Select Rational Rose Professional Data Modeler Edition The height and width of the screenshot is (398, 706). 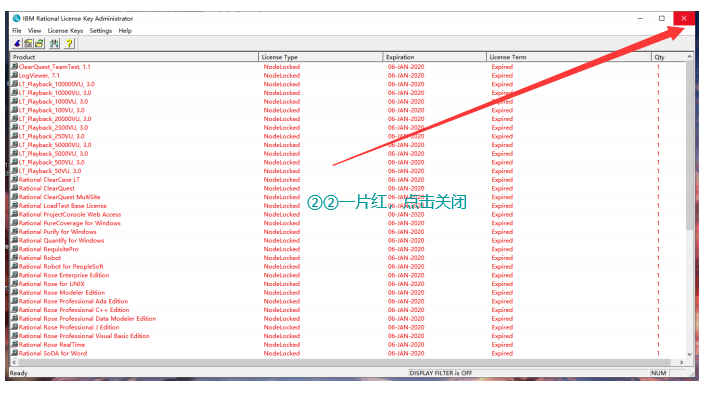coord(348,318)
